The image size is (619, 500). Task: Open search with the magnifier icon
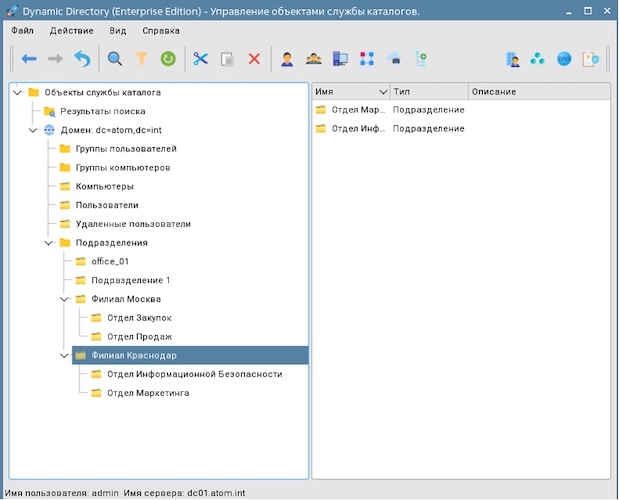pos(115,59)
